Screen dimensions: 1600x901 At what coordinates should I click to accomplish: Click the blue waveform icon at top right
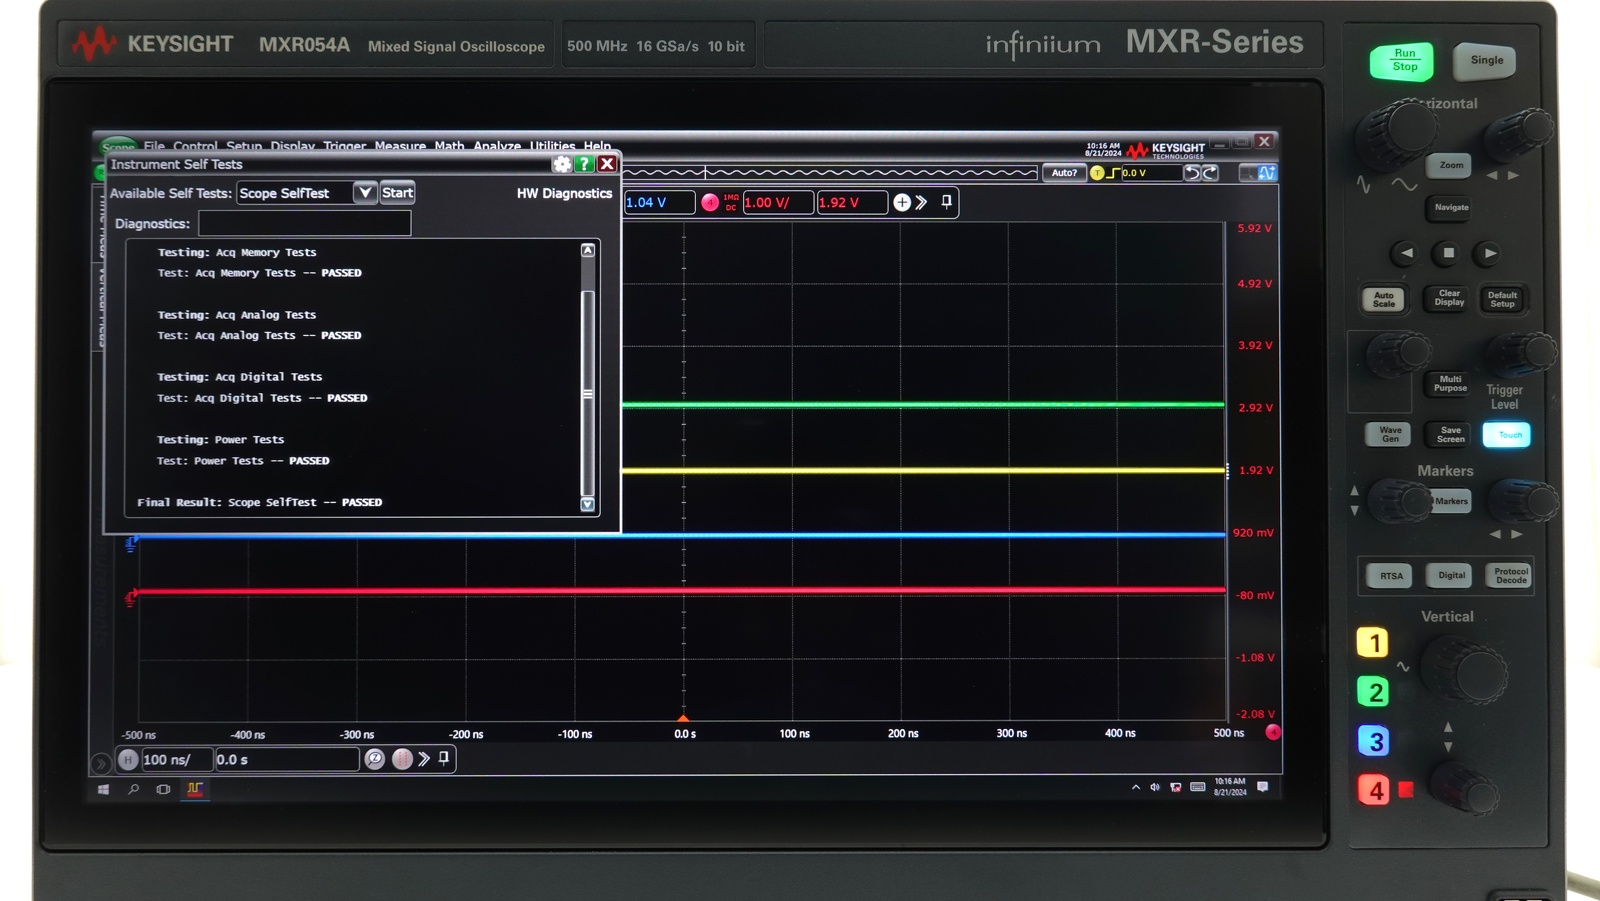(x=1267, y=173)
